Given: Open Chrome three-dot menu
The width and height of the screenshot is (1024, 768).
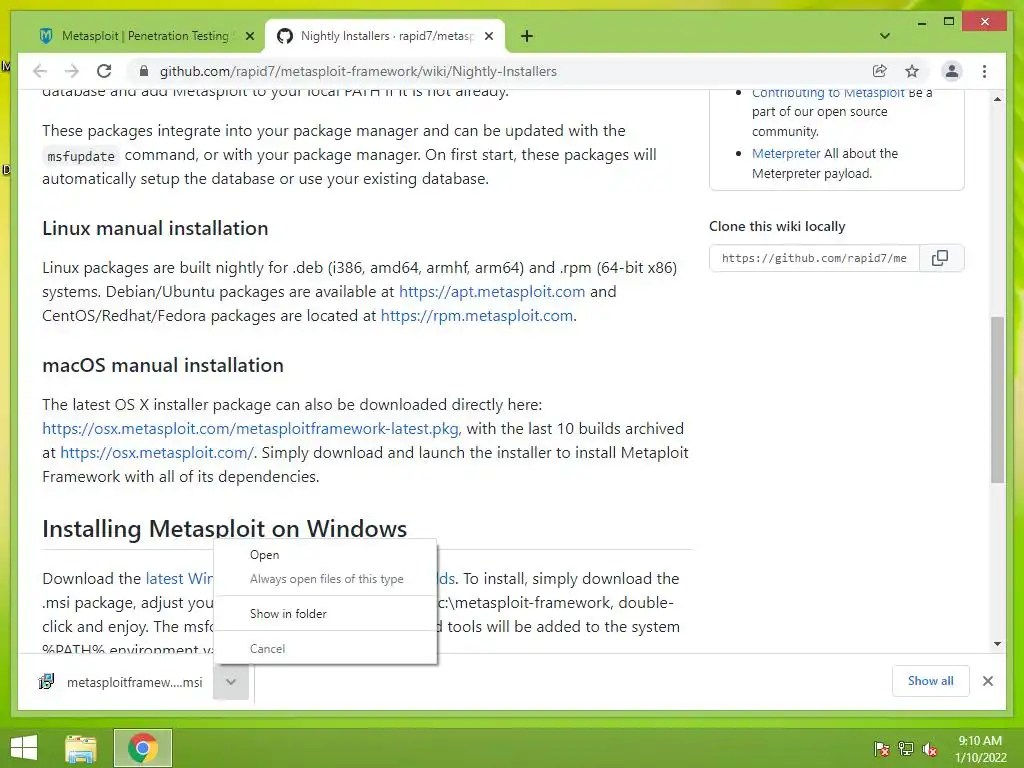Looking at the screenshot, I should coord(984,71).
